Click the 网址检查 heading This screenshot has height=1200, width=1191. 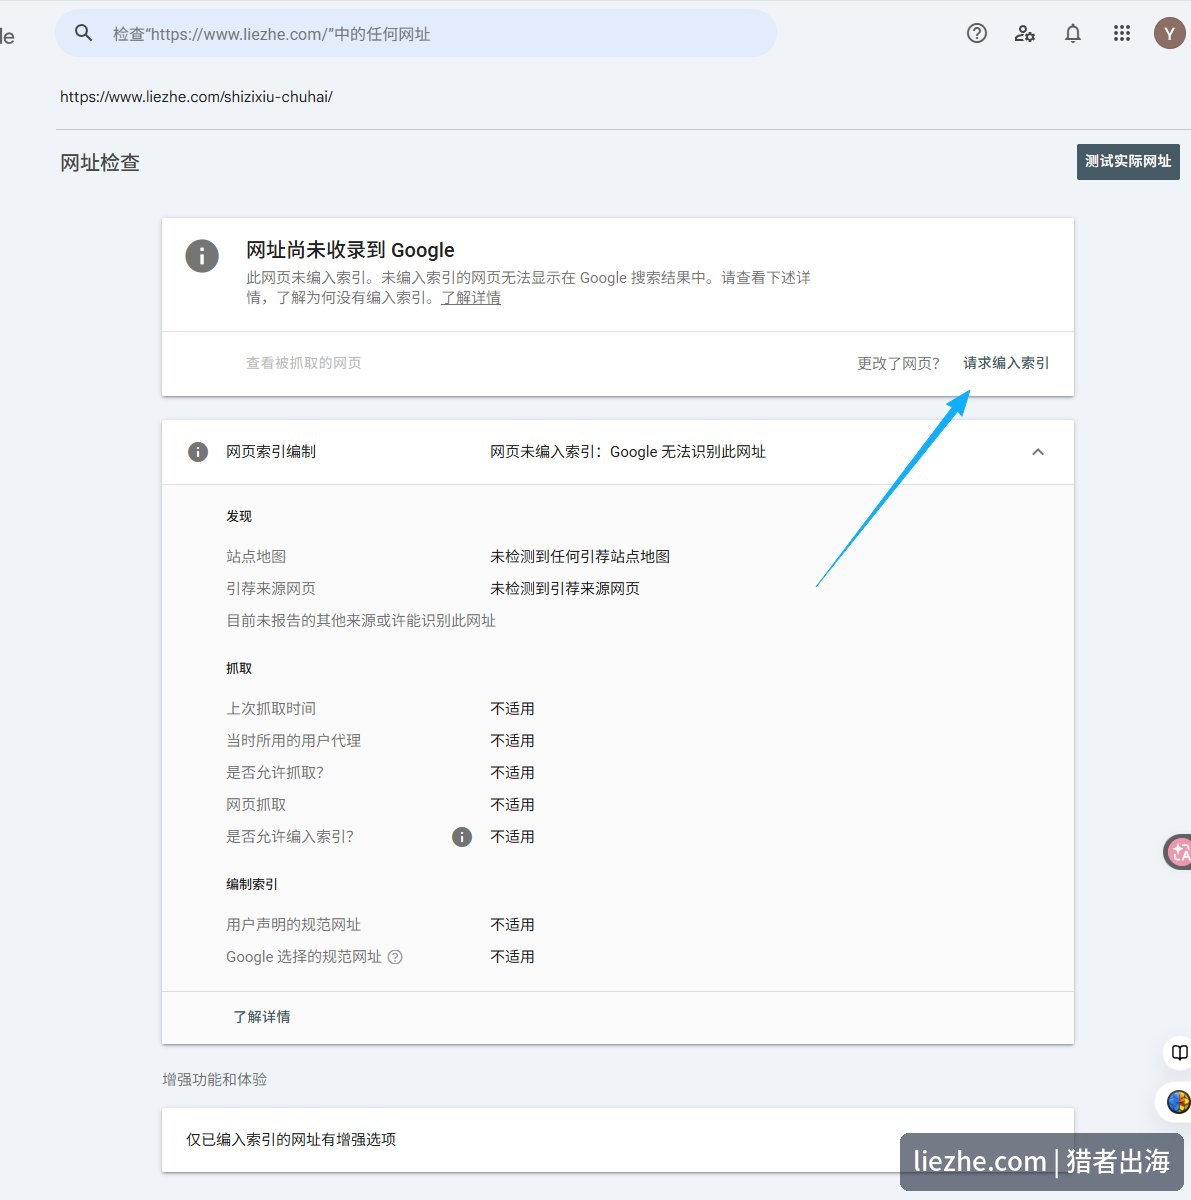point(100,163)
